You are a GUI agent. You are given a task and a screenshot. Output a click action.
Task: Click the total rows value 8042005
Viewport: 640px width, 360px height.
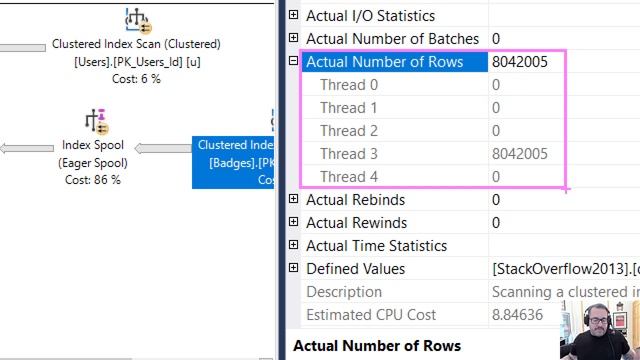coord(520,62)
